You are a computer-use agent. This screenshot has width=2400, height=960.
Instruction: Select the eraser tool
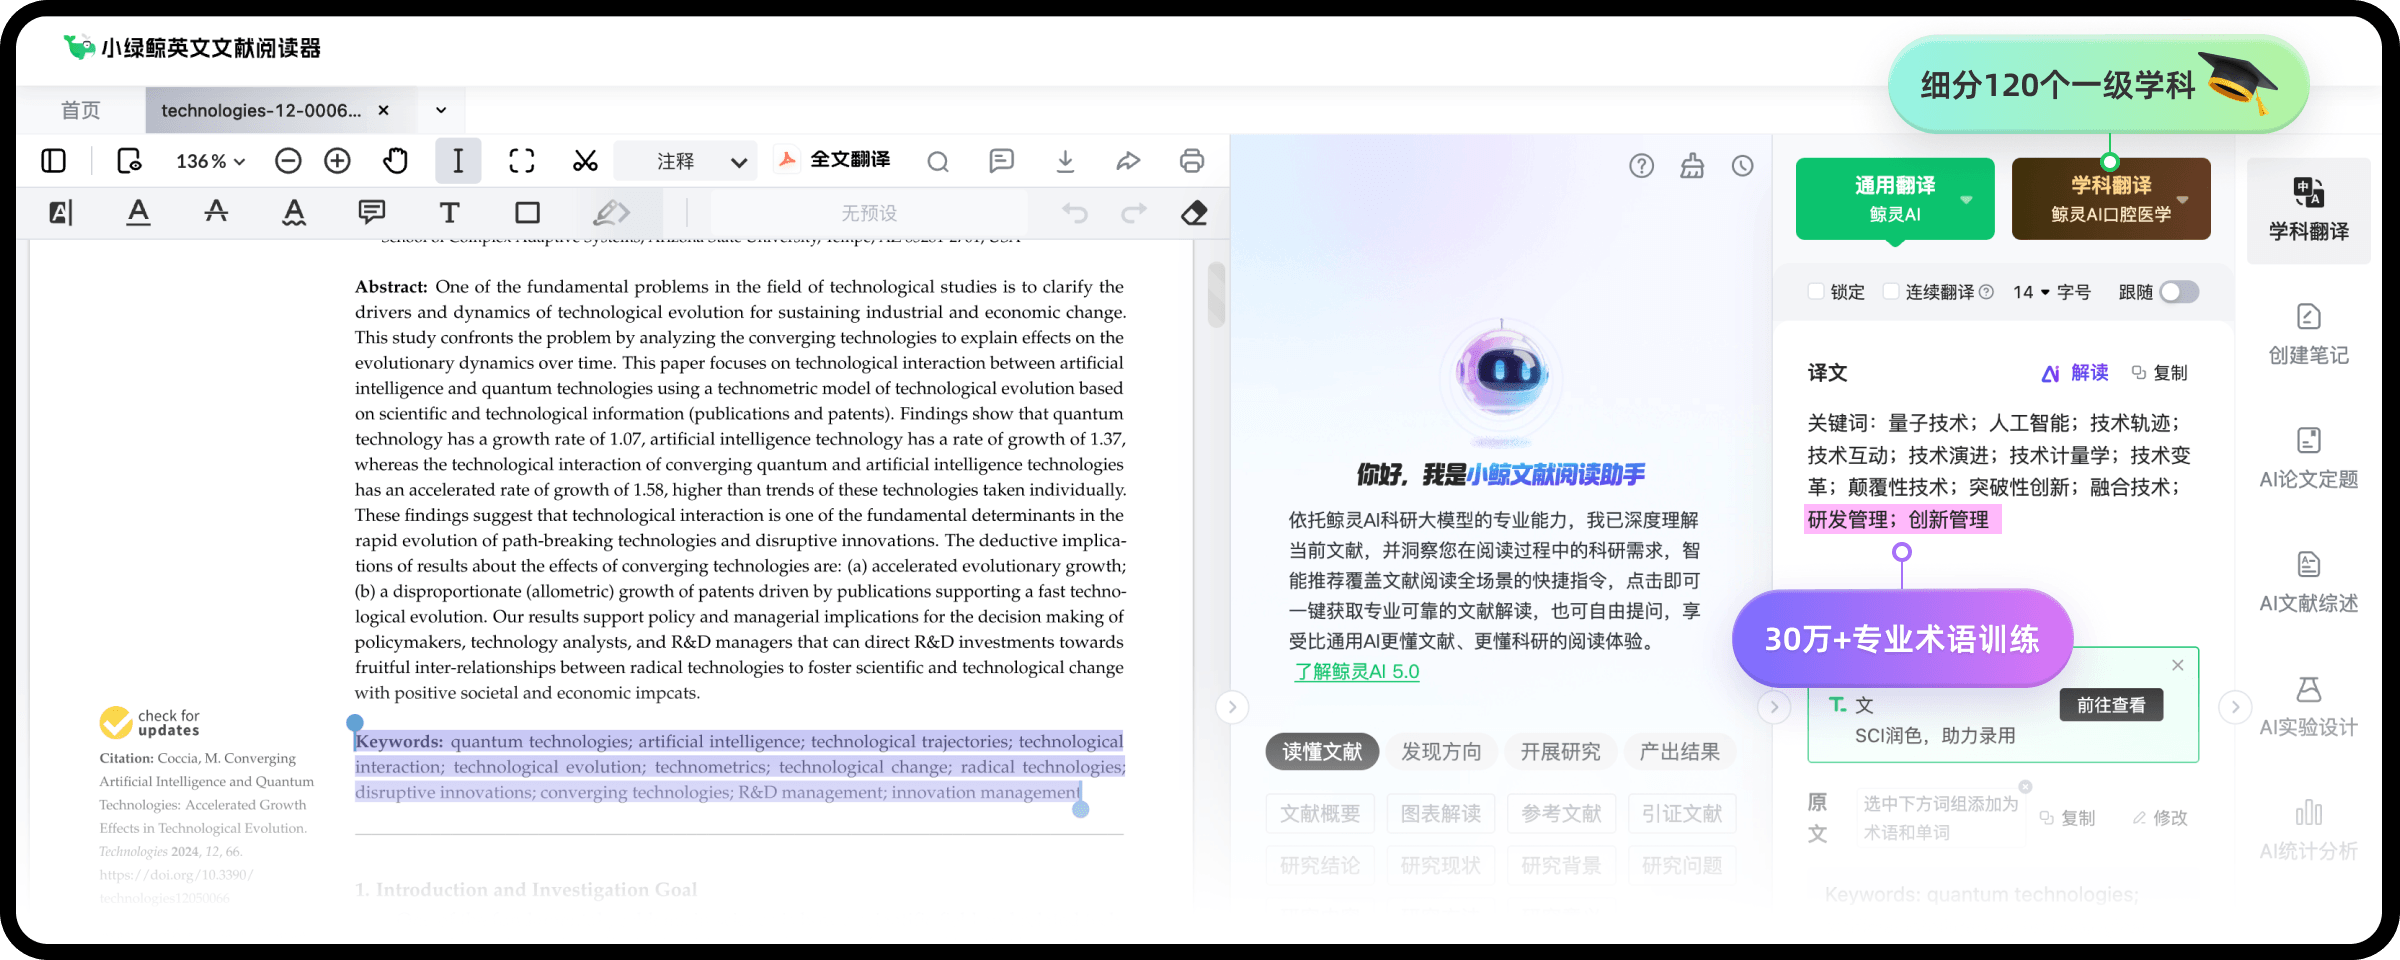(x=1194, y=213)
